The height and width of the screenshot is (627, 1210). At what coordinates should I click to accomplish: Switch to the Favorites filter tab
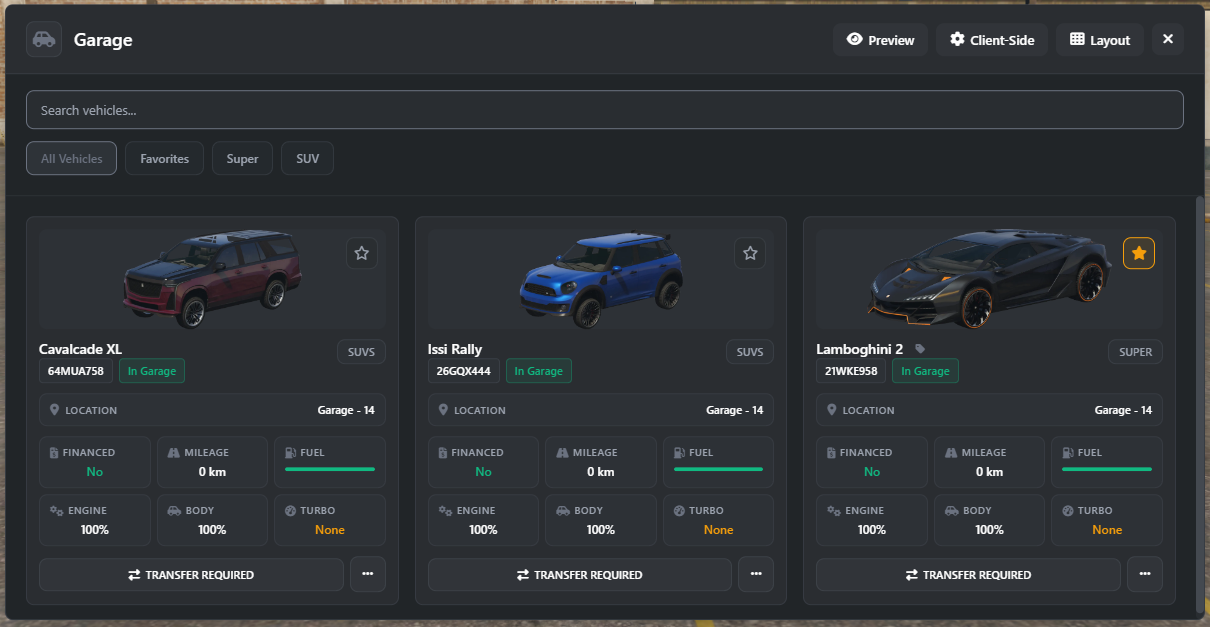click(164, 158)
